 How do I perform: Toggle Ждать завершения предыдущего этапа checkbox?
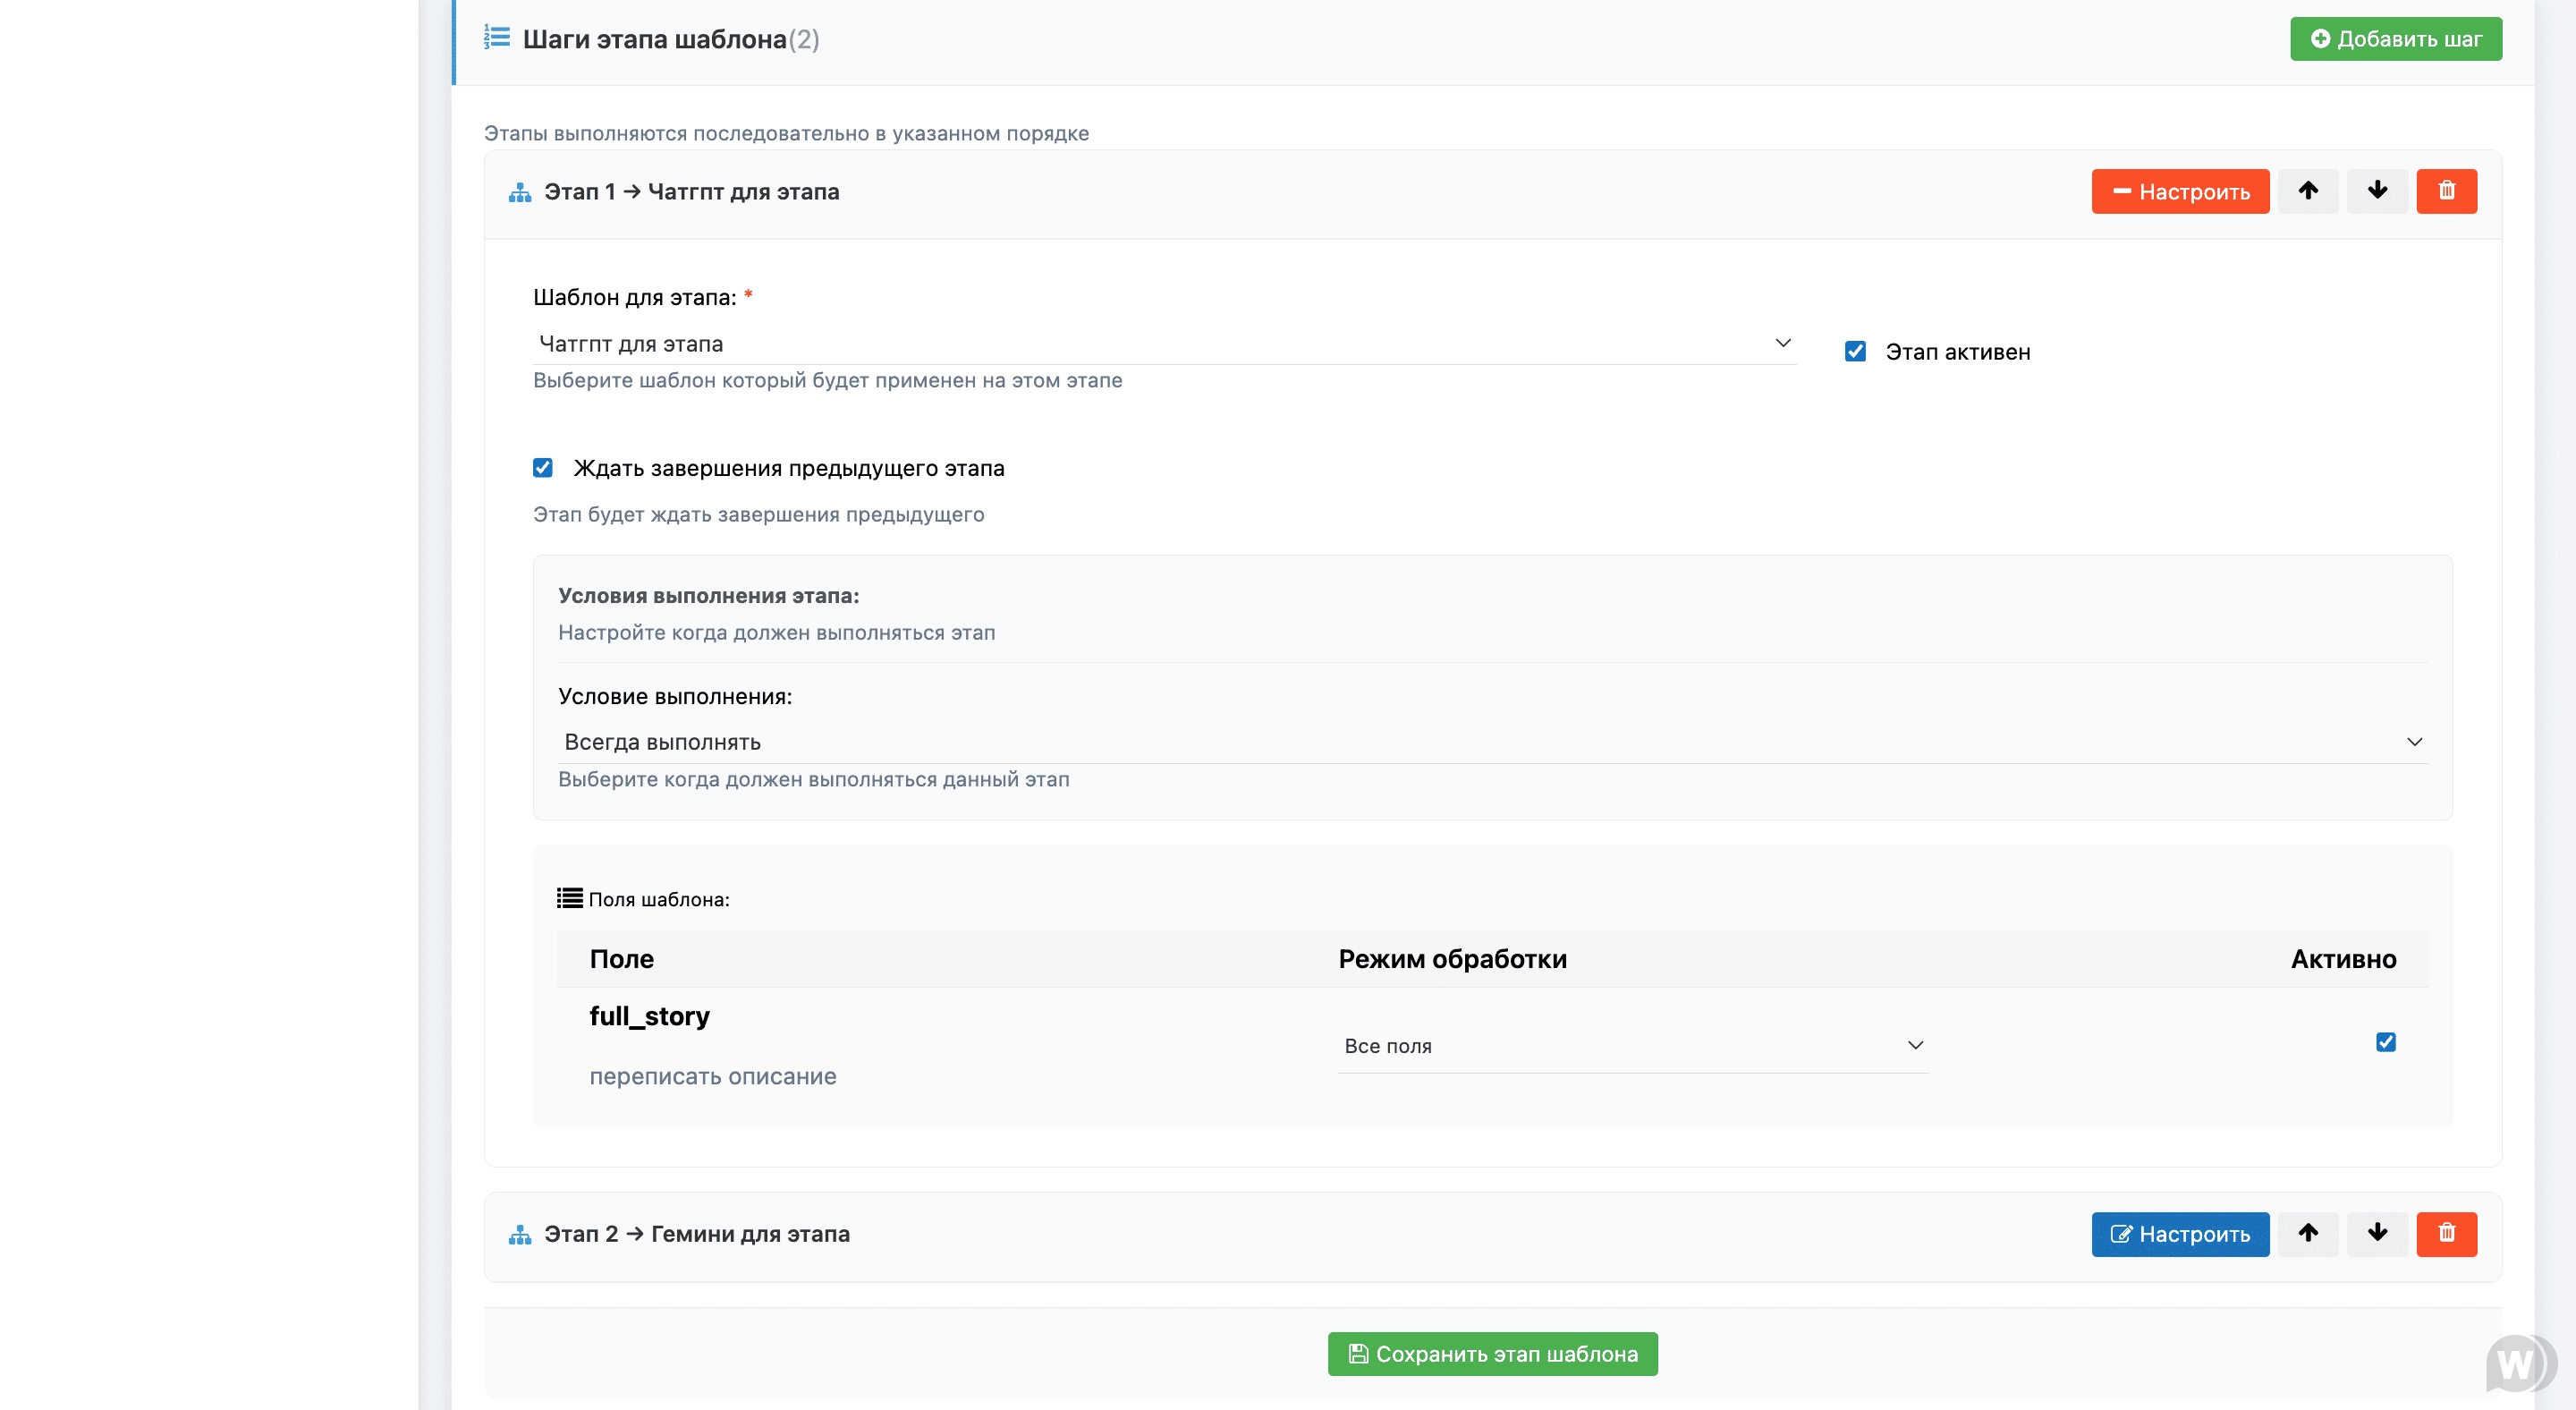543,467
